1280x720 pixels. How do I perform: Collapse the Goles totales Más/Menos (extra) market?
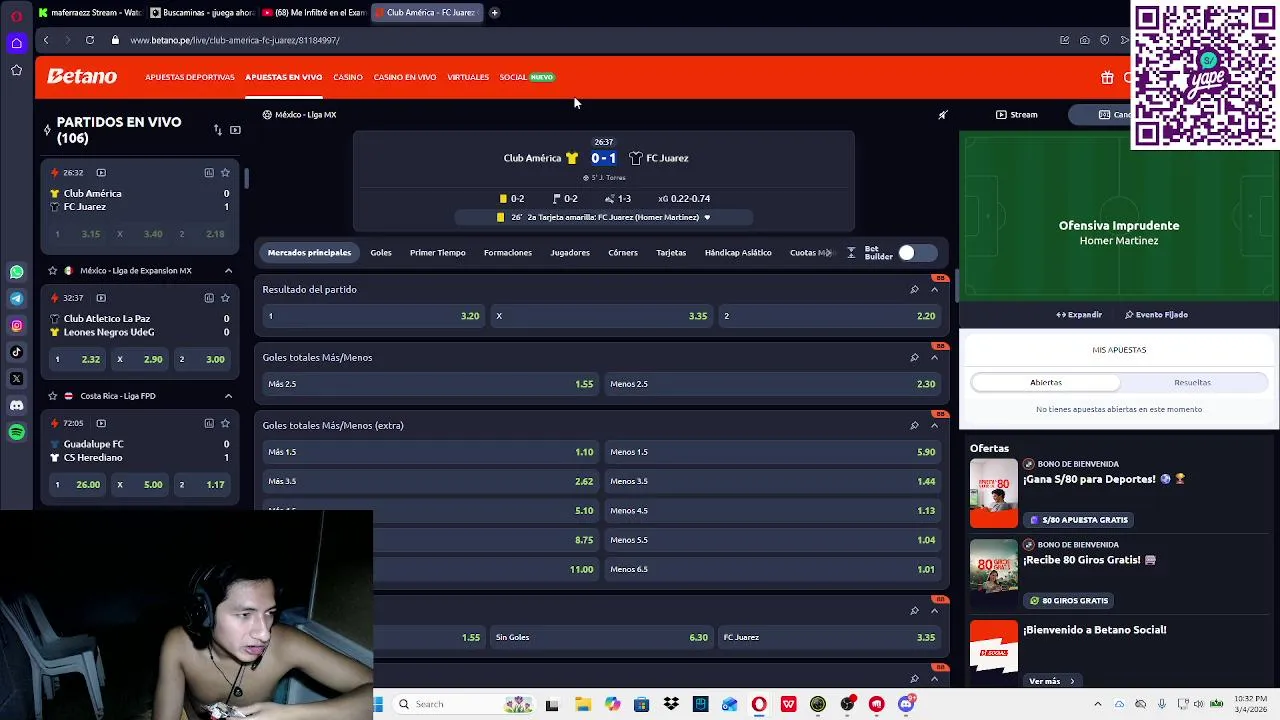pos(935,425)
